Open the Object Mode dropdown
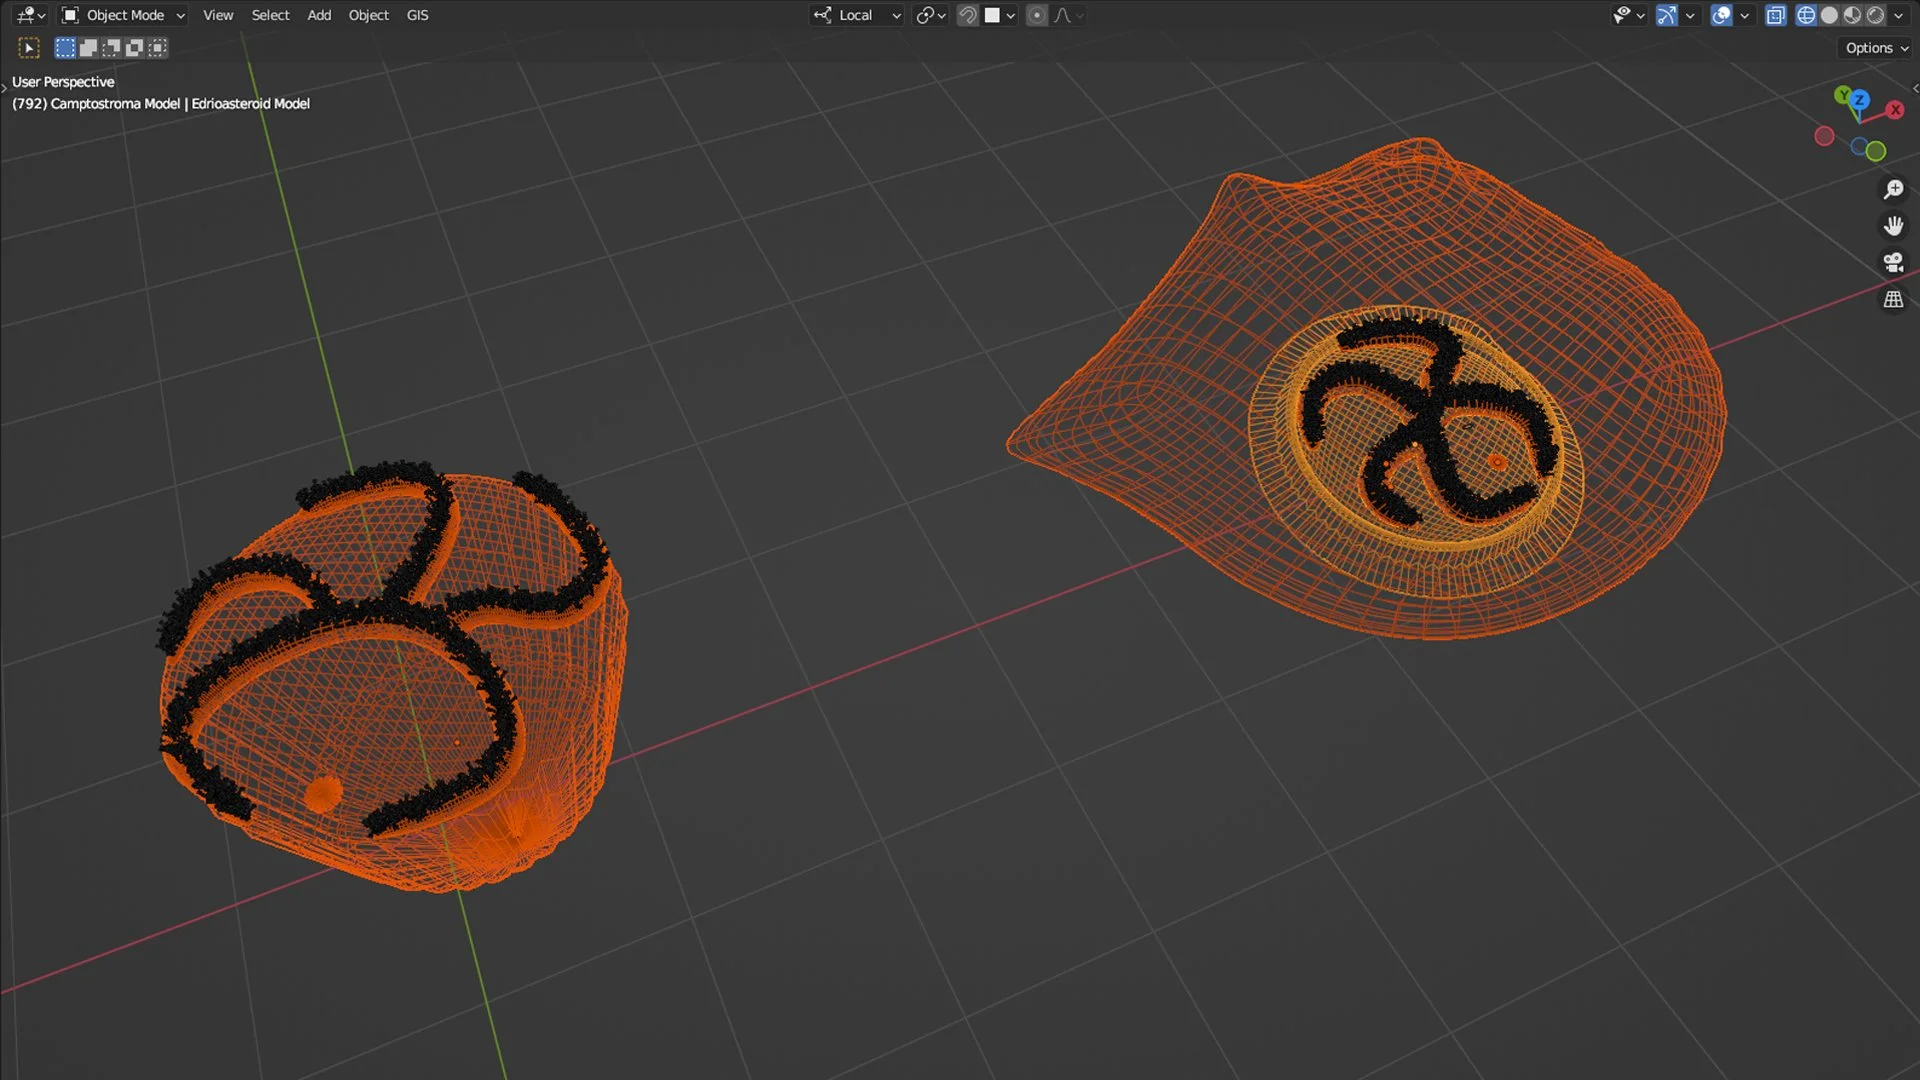This screenshot has width=1920, height=1080. point(123,15)
